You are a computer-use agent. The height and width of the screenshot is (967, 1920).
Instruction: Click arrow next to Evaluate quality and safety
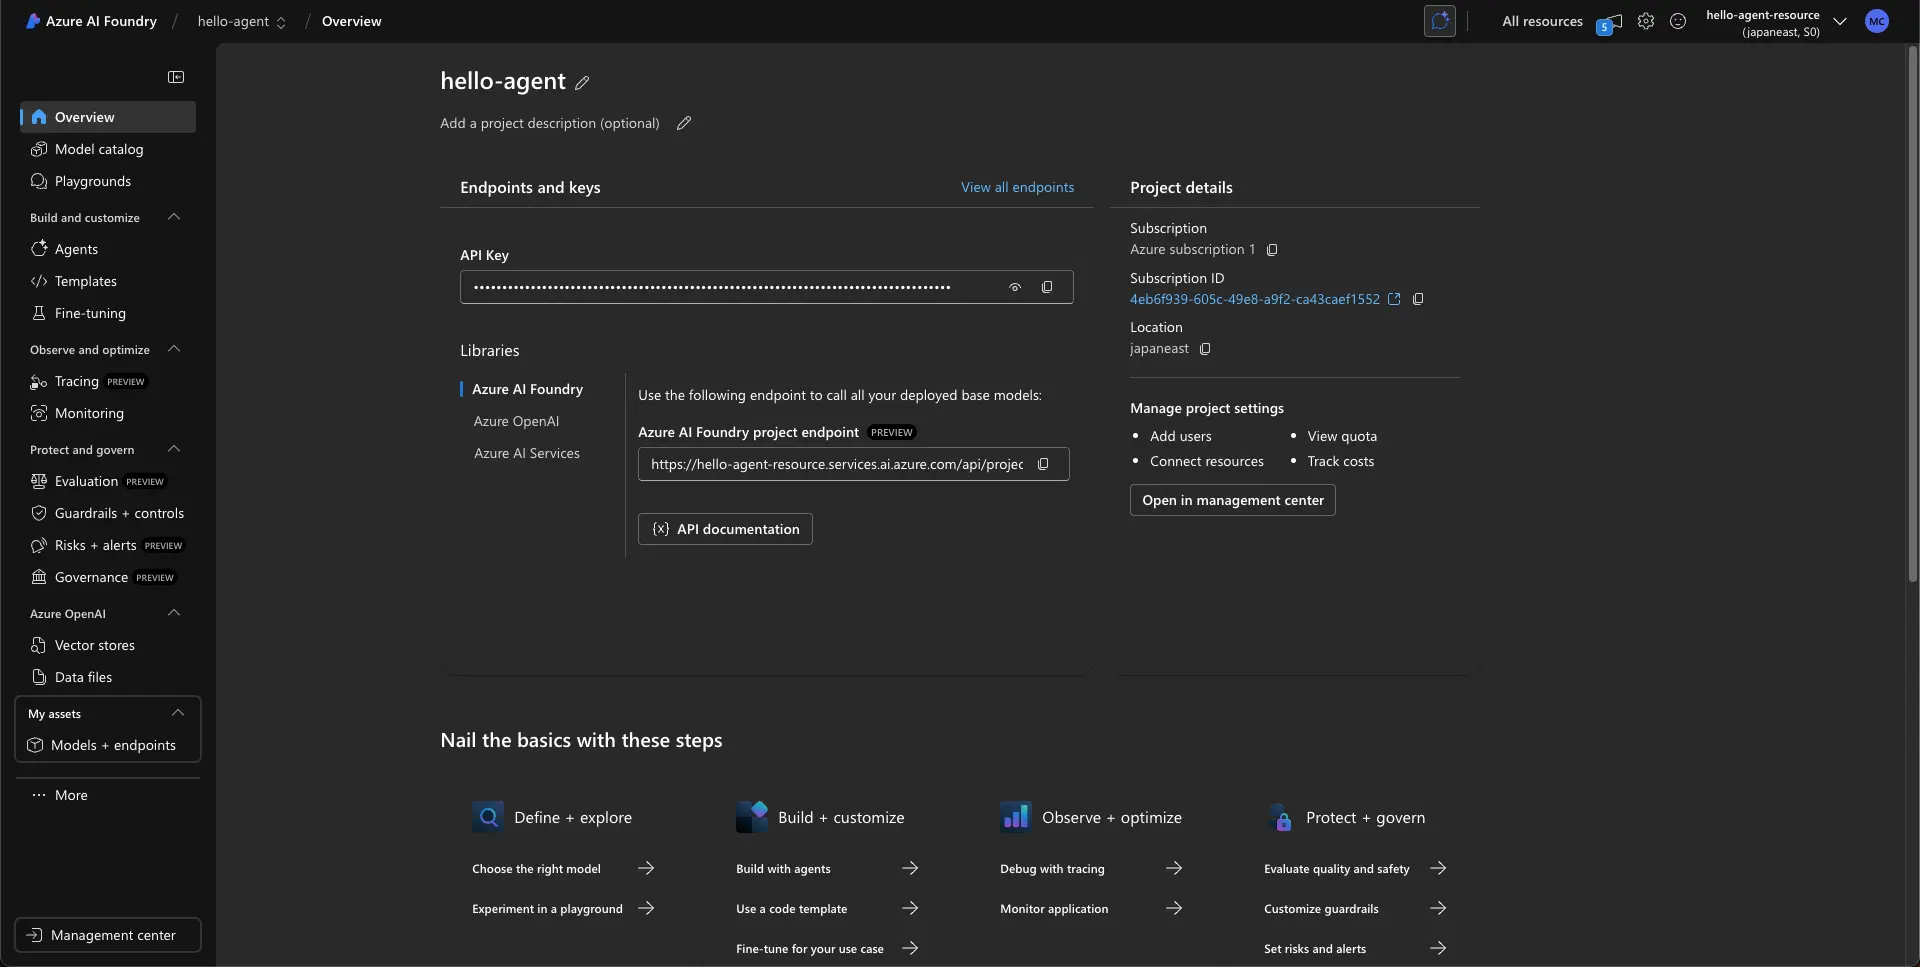pos(1438,868)
